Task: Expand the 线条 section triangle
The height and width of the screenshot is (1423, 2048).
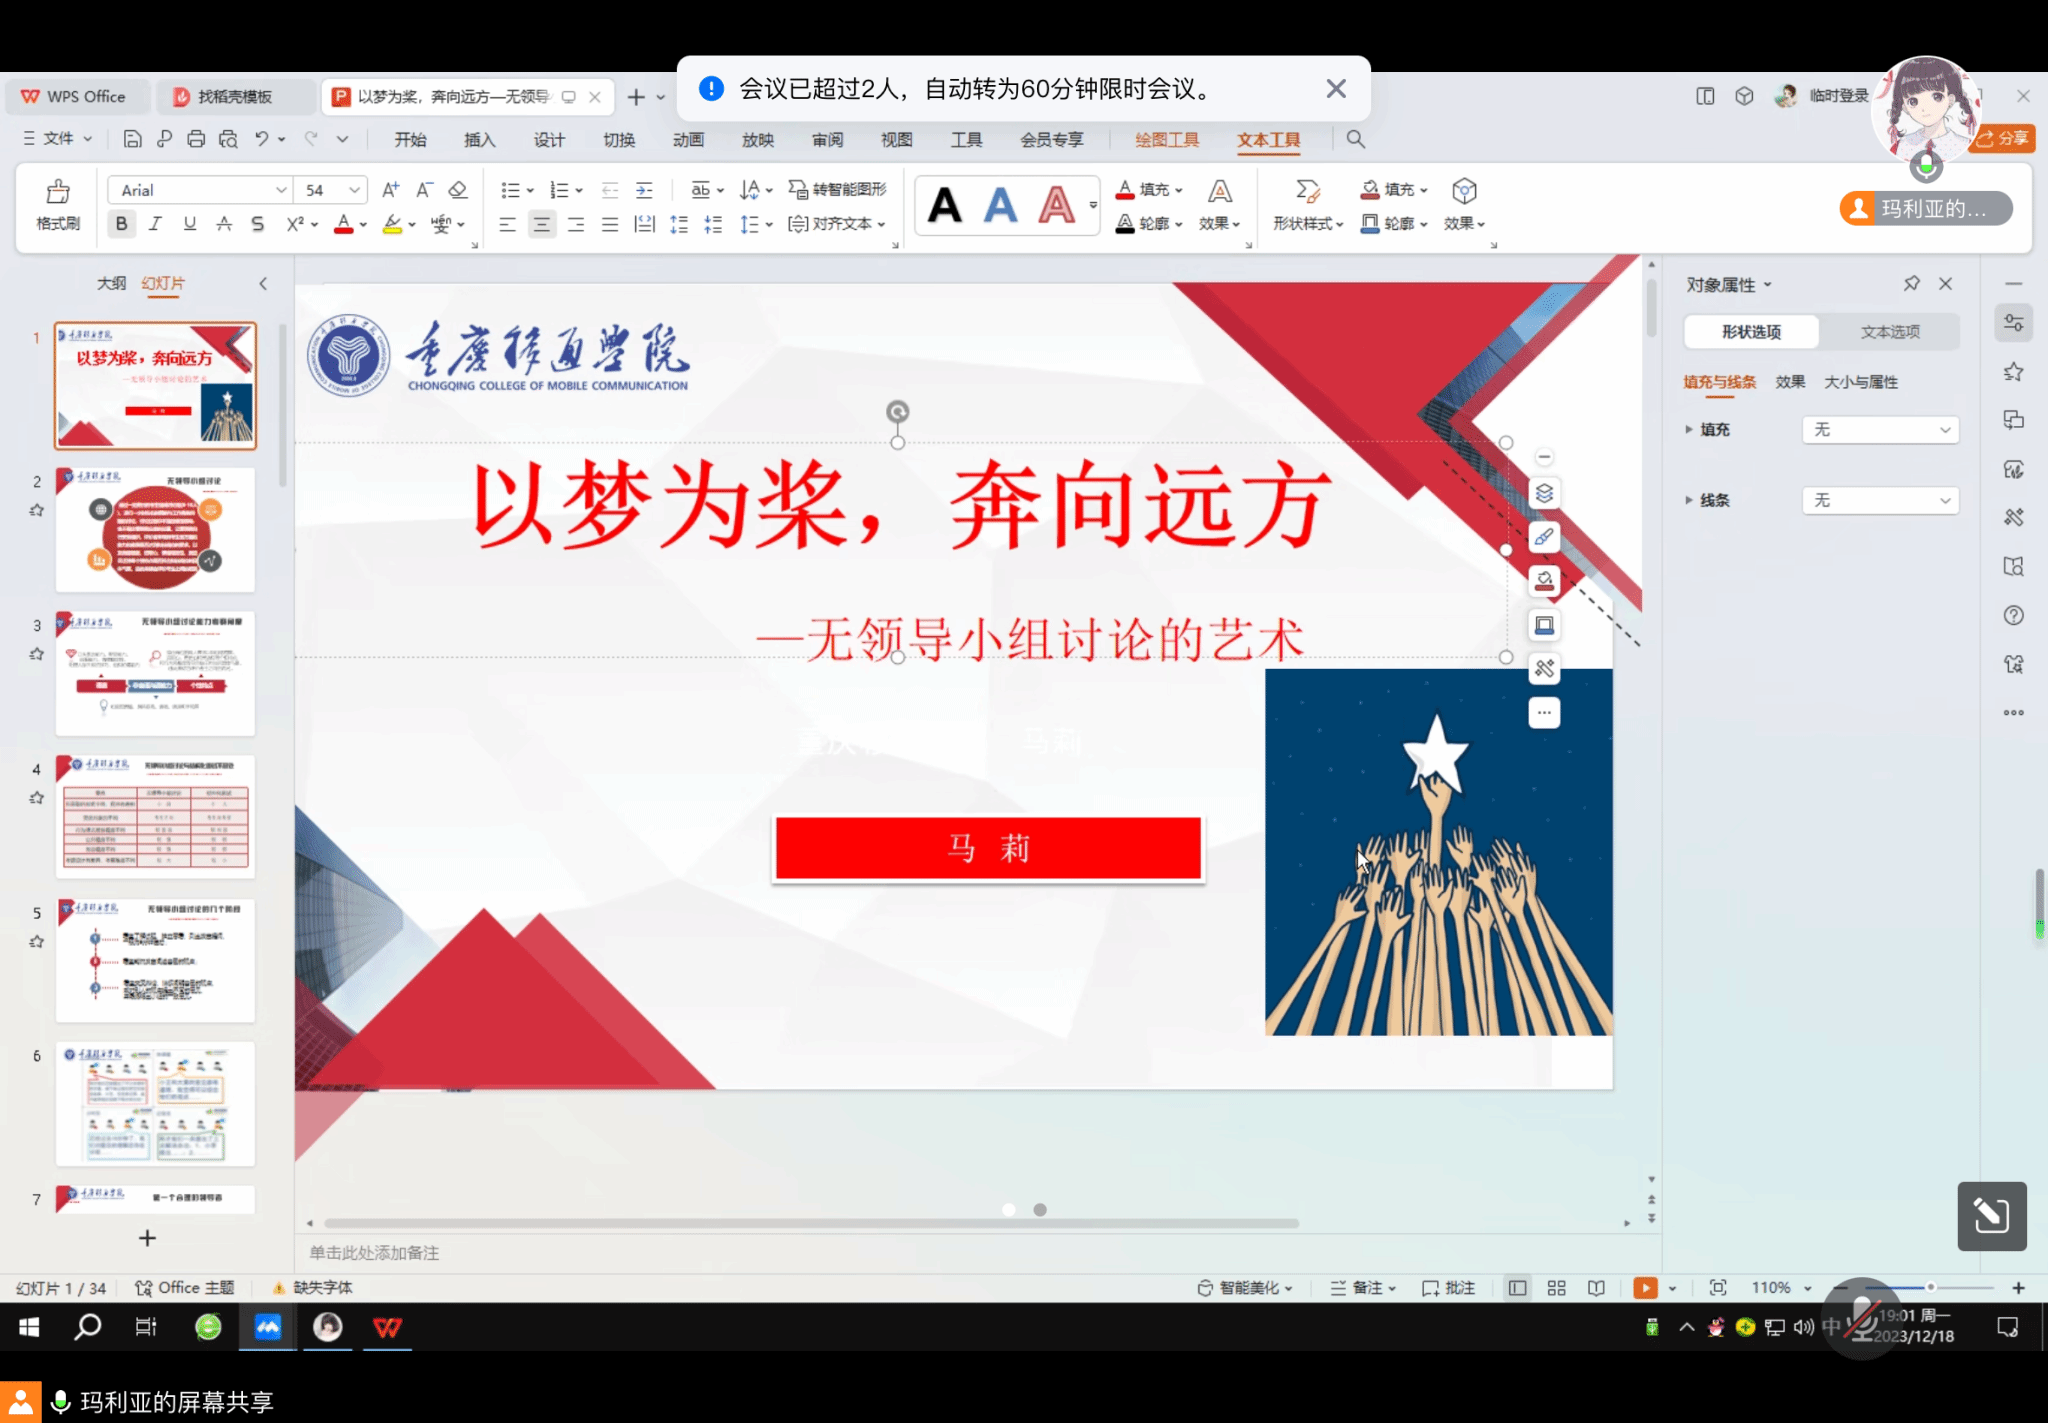Action: tap(1689, 500)
